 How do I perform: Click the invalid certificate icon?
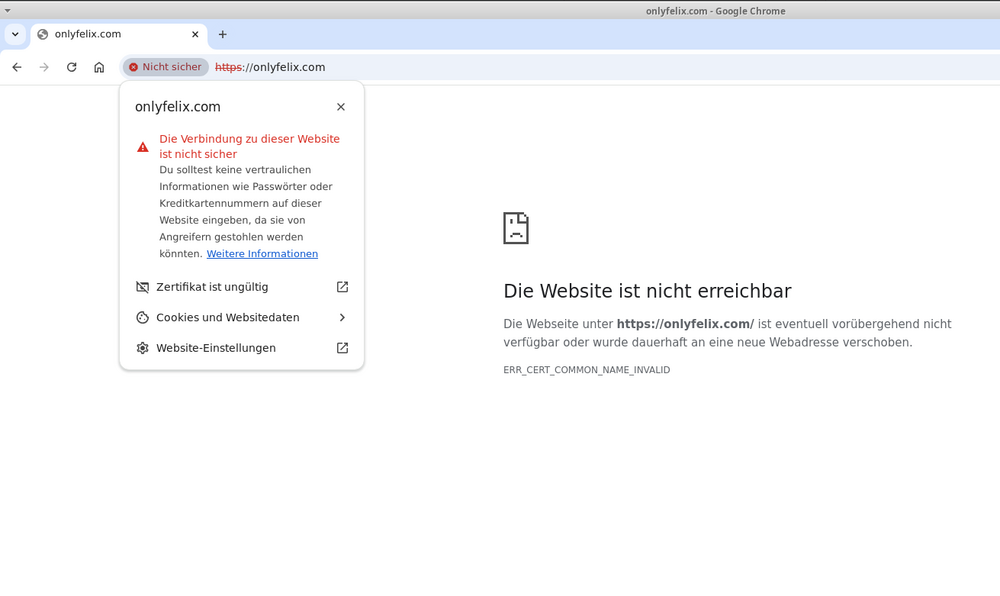(142, 287)
